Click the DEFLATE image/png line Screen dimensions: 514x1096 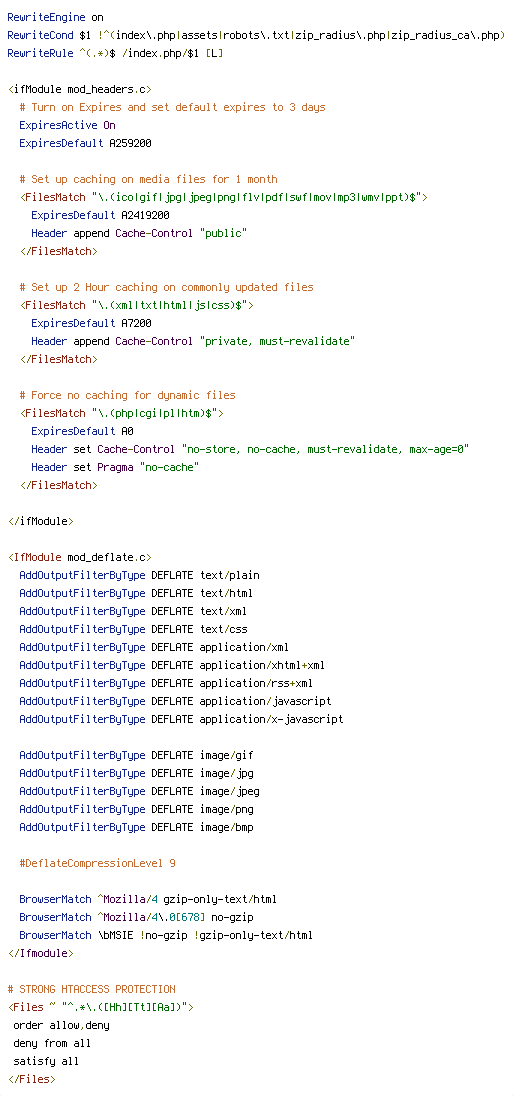pyautogui.click(x=136, y=809)
